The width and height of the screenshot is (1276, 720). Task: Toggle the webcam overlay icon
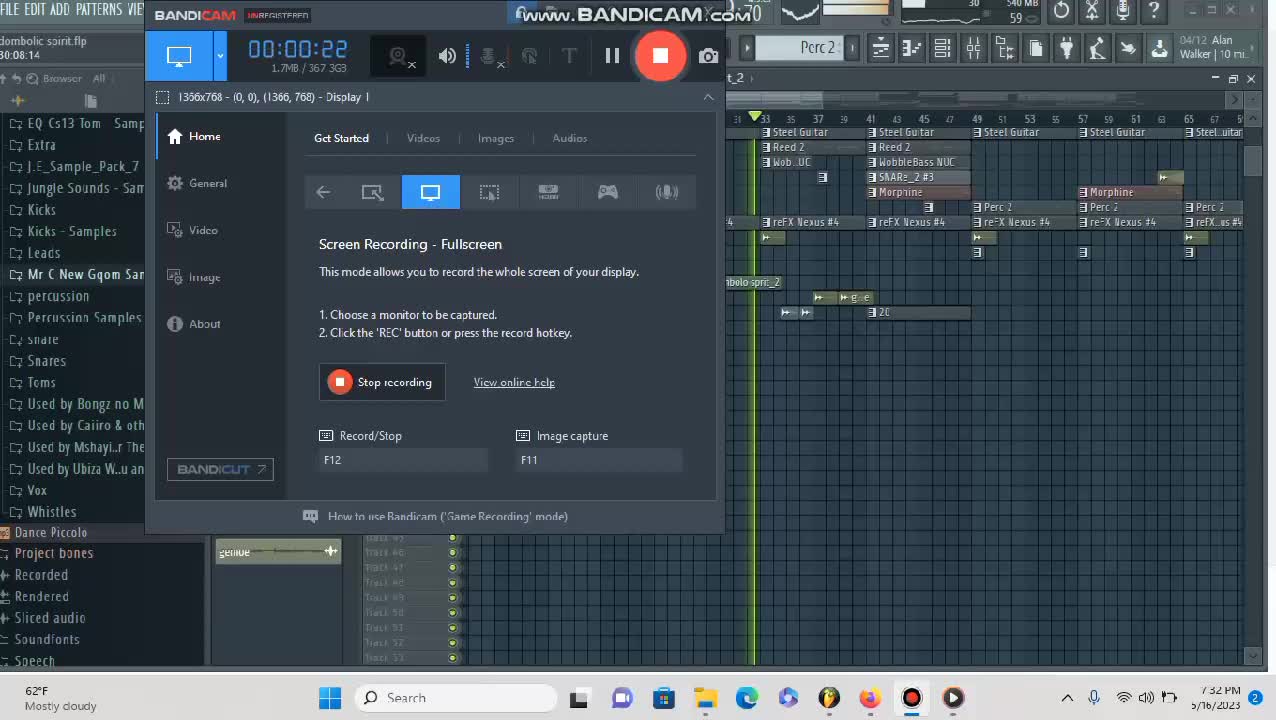coord(399,56)
